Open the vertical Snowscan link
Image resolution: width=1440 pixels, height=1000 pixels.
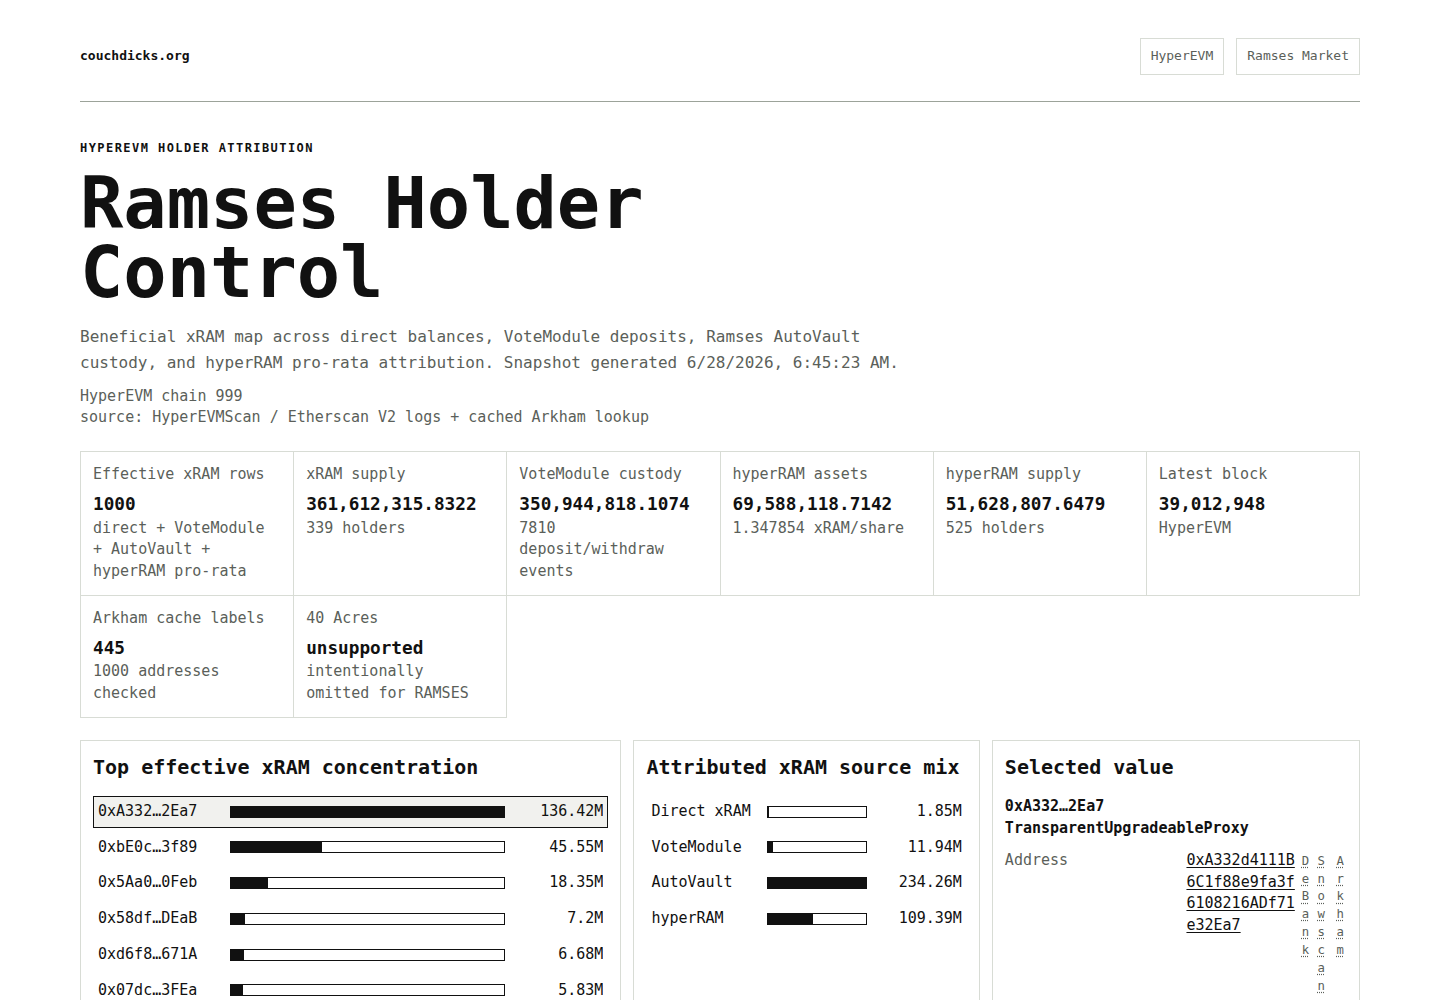coord(1321,923)
